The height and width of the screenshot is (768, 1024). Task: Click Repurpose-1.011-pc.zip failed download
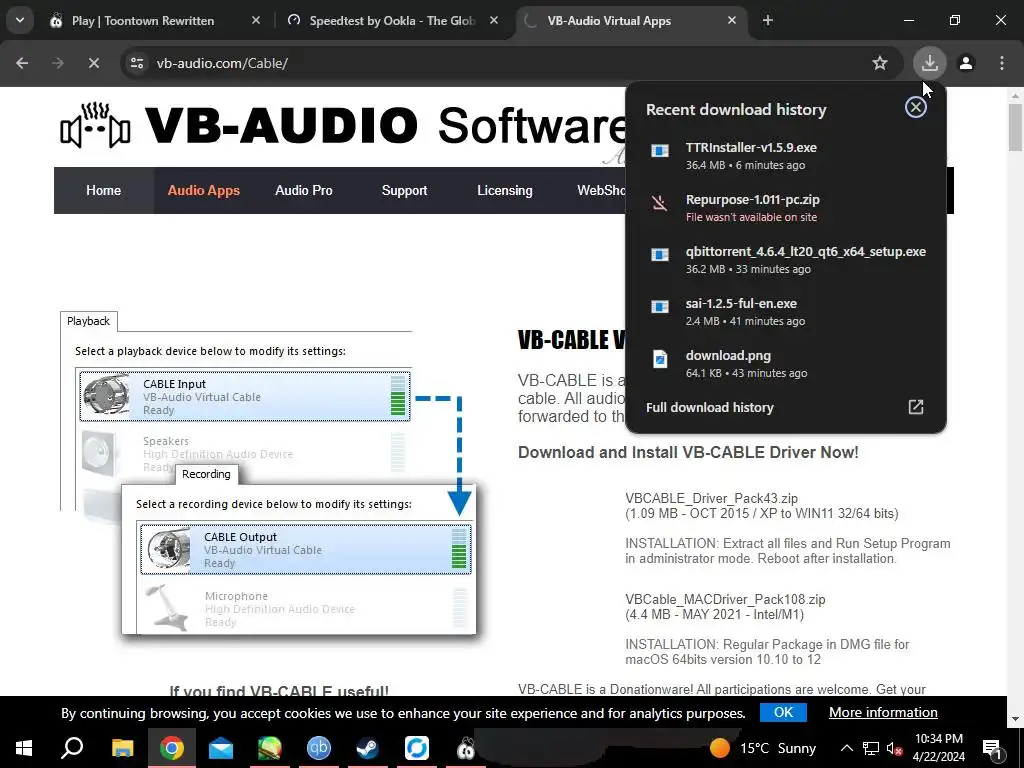coord(786,208)
